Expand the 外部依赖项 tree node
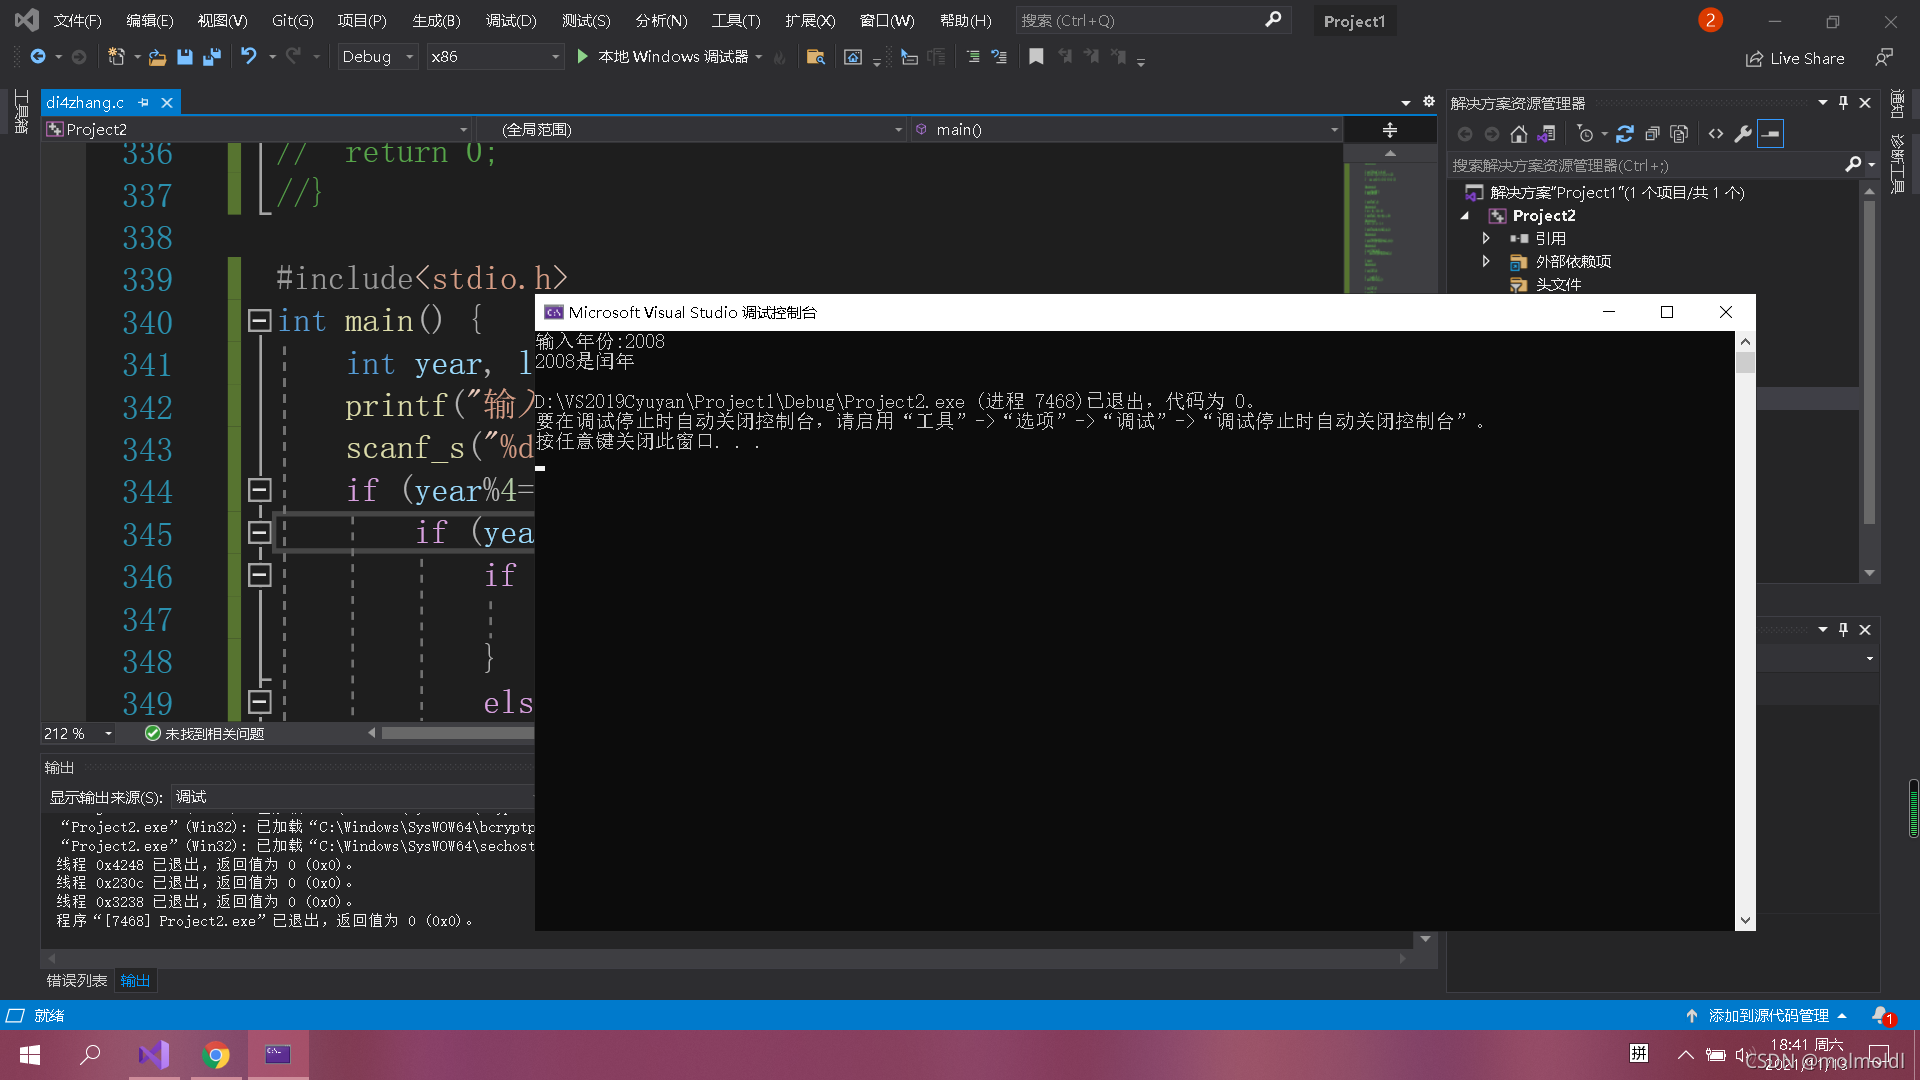The width and height of the screenshot is (1920, 1080). point(1486,261)
